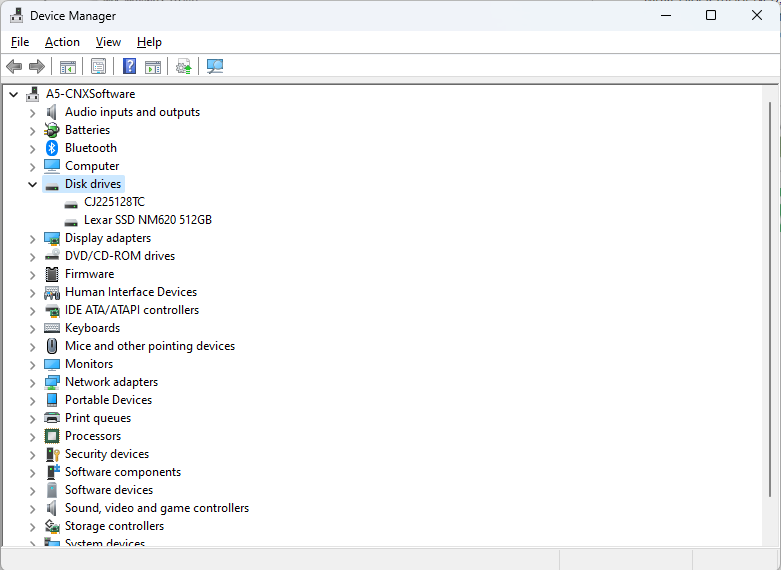Screen dimensions: 781x570
Task: Click the IDE ATA/ATAPI controllers icon
Action: pyautogui.click(x=52, y=310)
